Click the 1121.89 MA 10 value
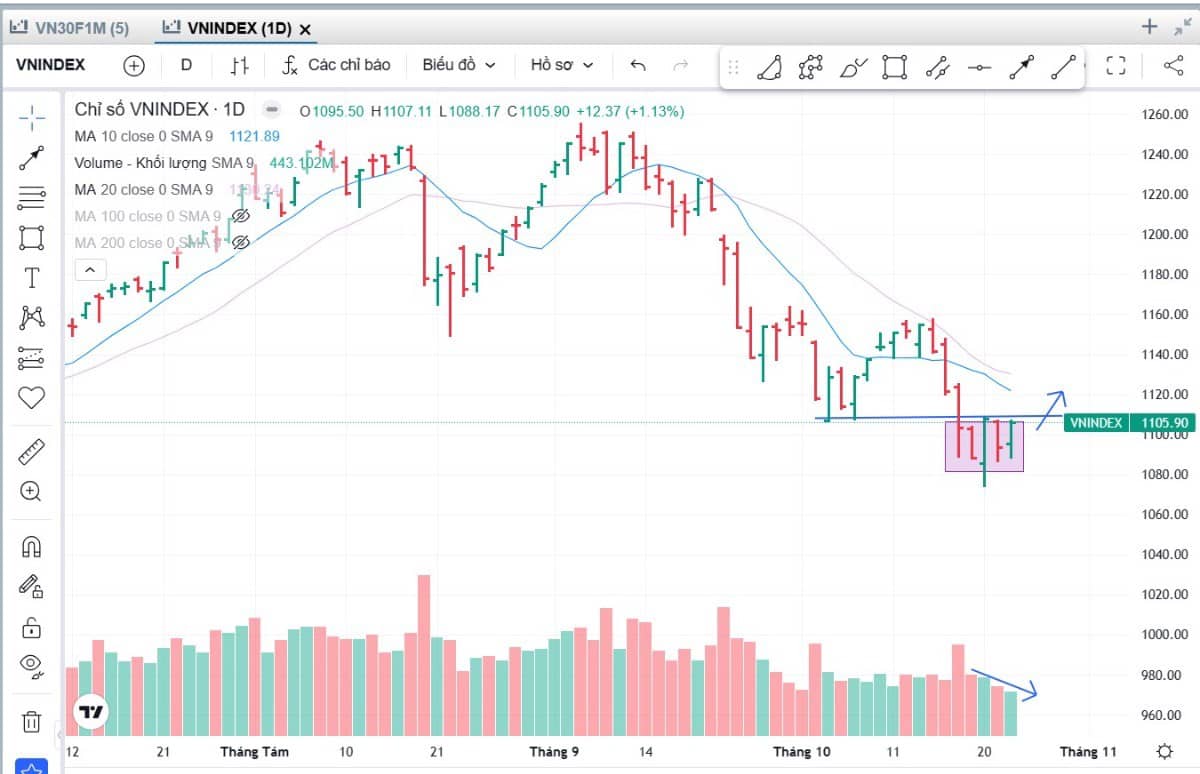This screenshot has height=774, width=1200. click(x=254, y=136)
